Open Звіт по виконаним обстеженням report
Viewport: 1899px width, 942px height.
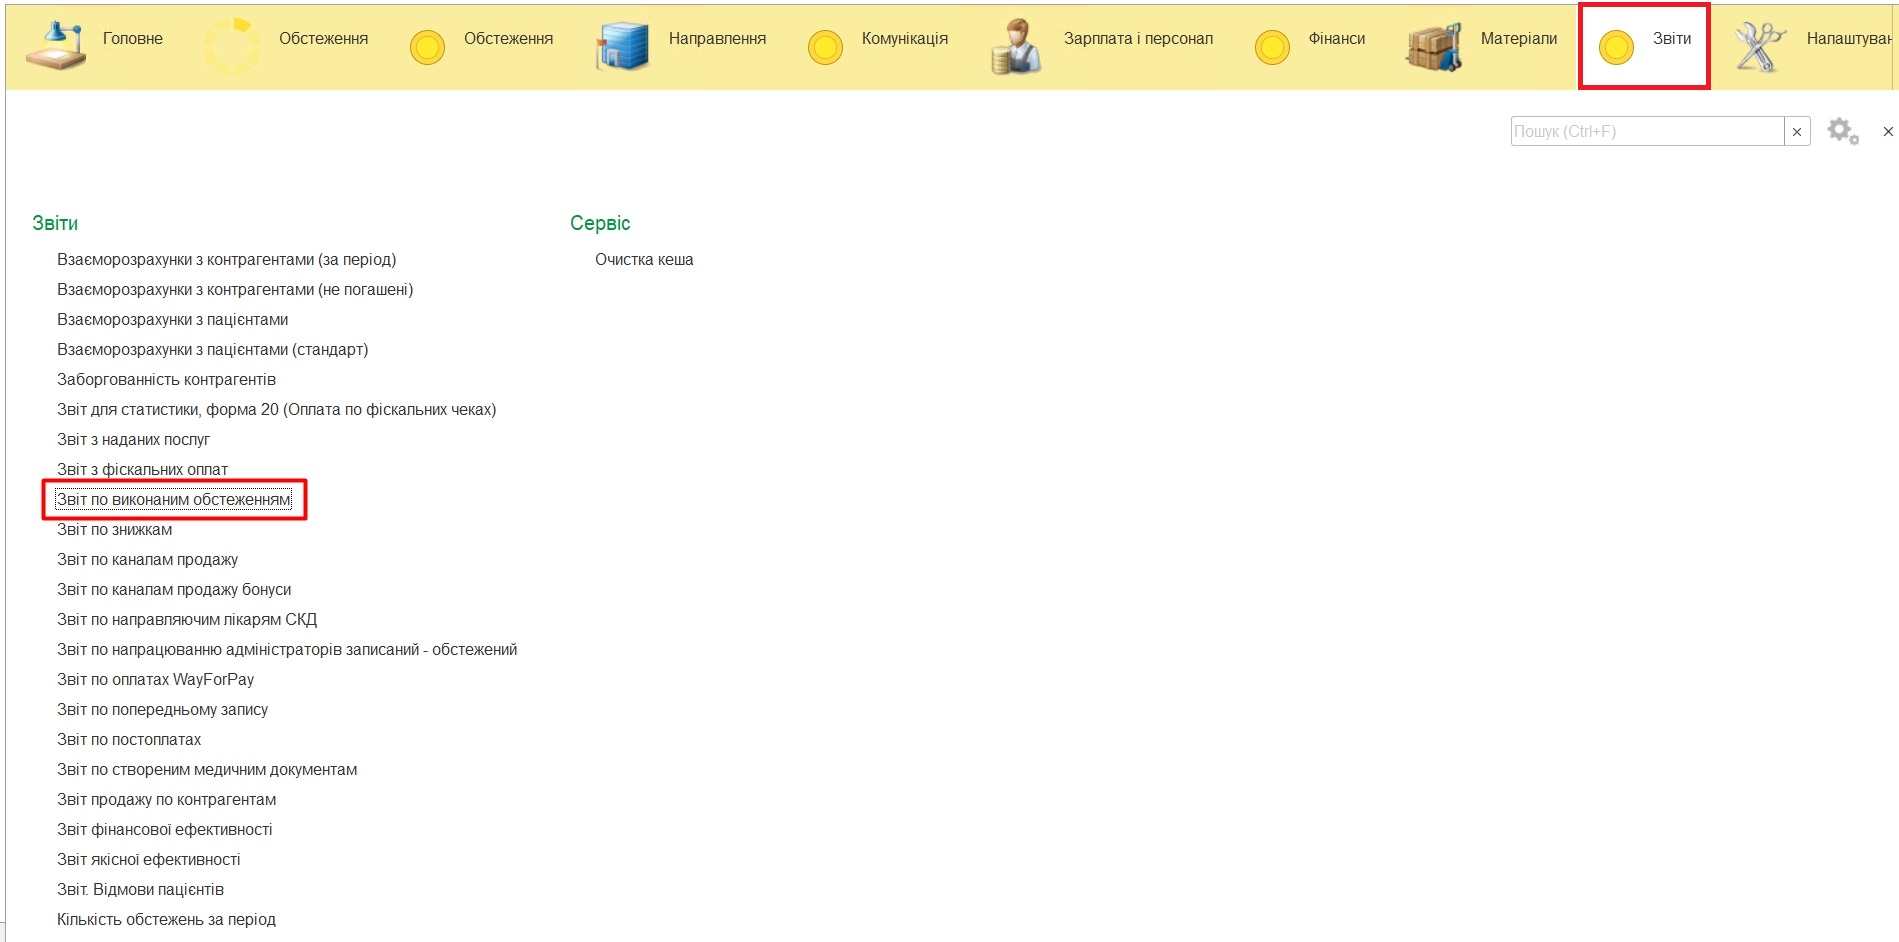(174, 500)
